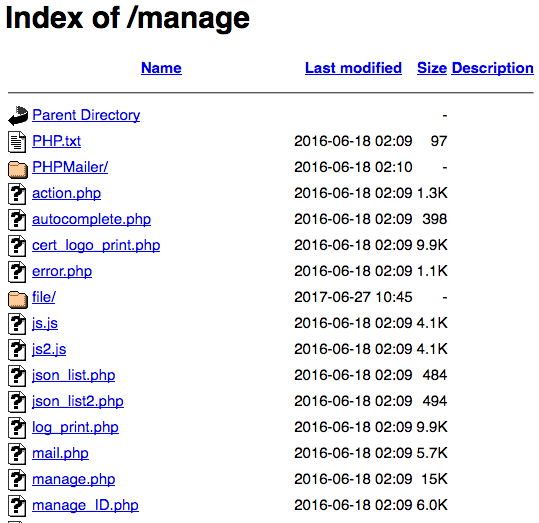
Task: Open cert_logo_print.php link
Action: pos(96,245)
